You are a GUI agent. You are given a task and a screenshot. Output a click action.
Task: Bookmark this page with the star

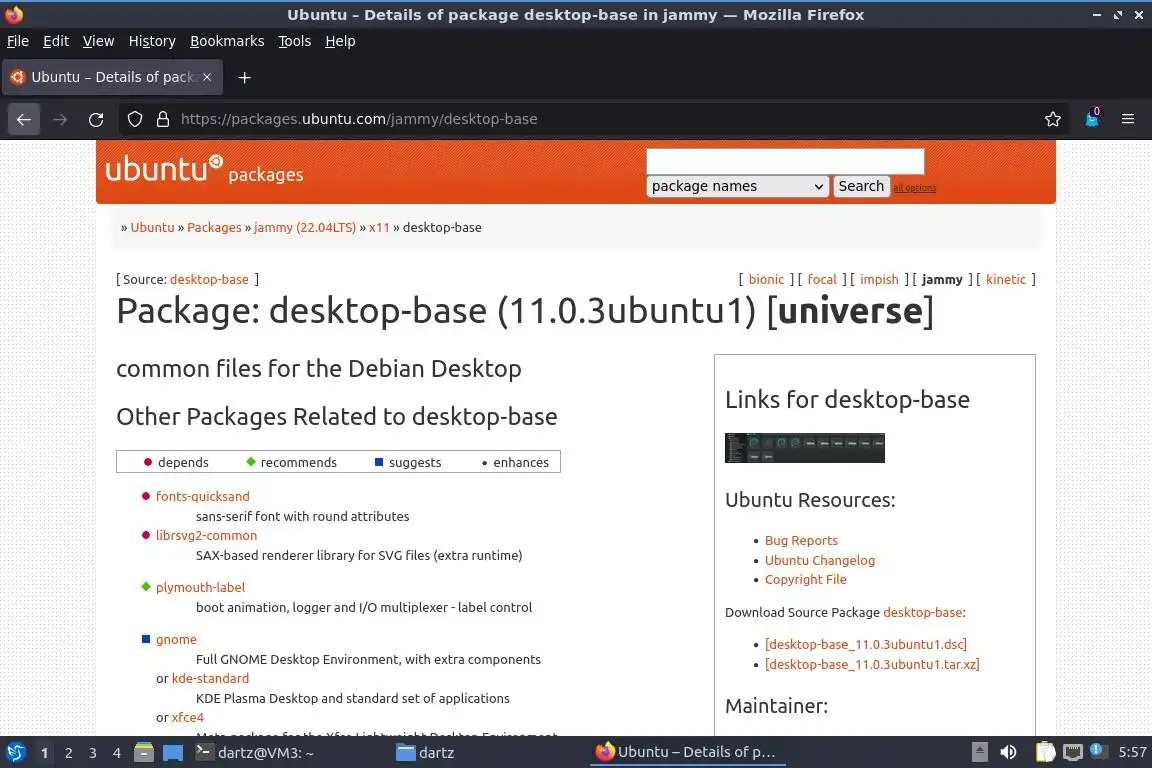(1053, 119)
